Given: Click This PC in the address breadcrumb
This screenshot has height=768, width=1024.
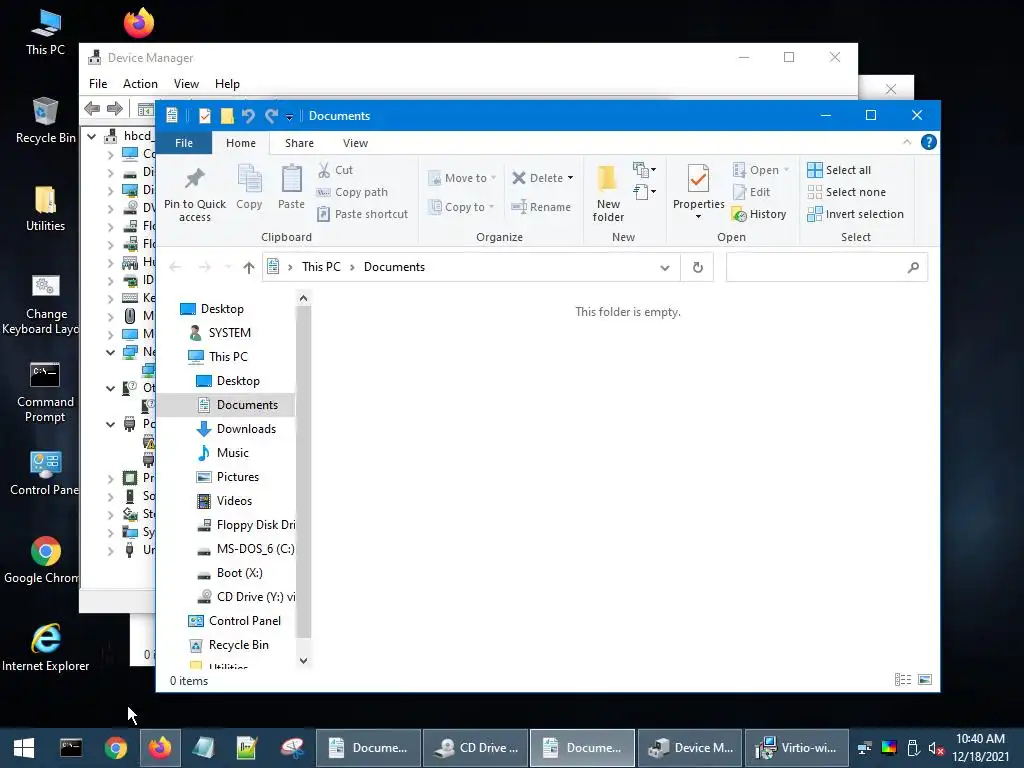Looking at the screenshot, I should pyautogui.click(x=321, y=267).
